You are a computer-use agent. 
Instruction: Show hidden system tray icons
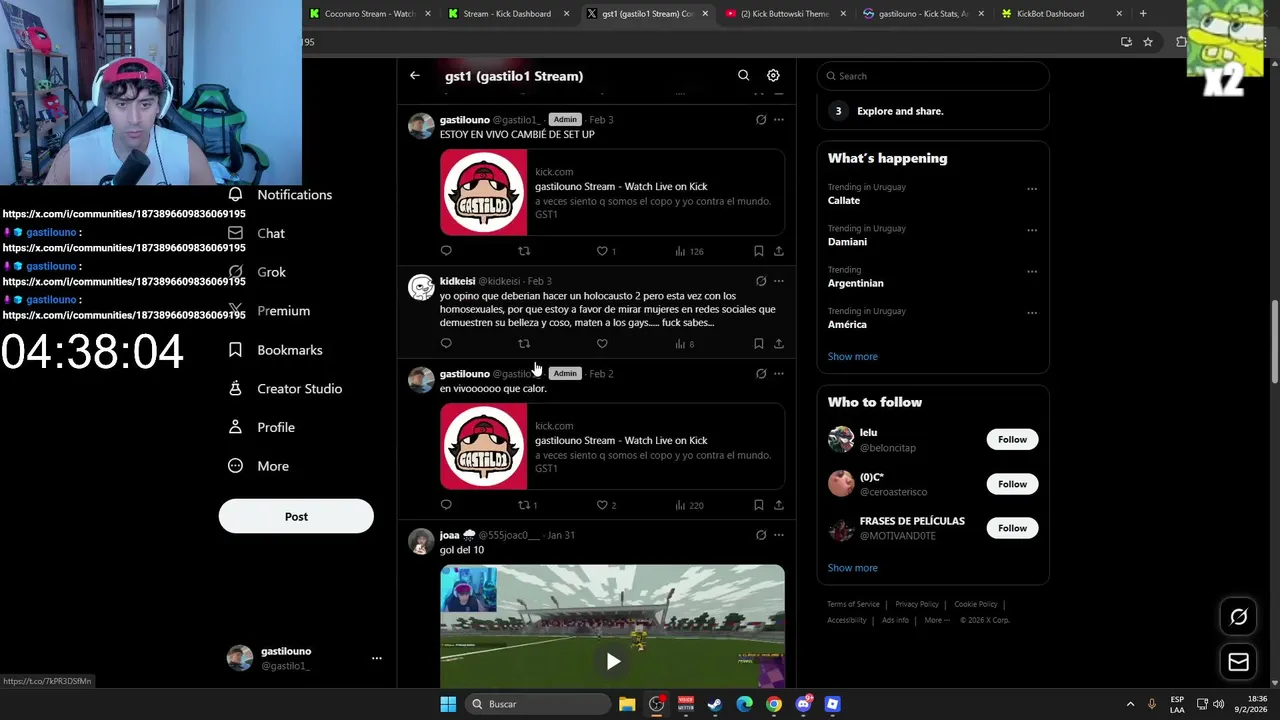1130,704
